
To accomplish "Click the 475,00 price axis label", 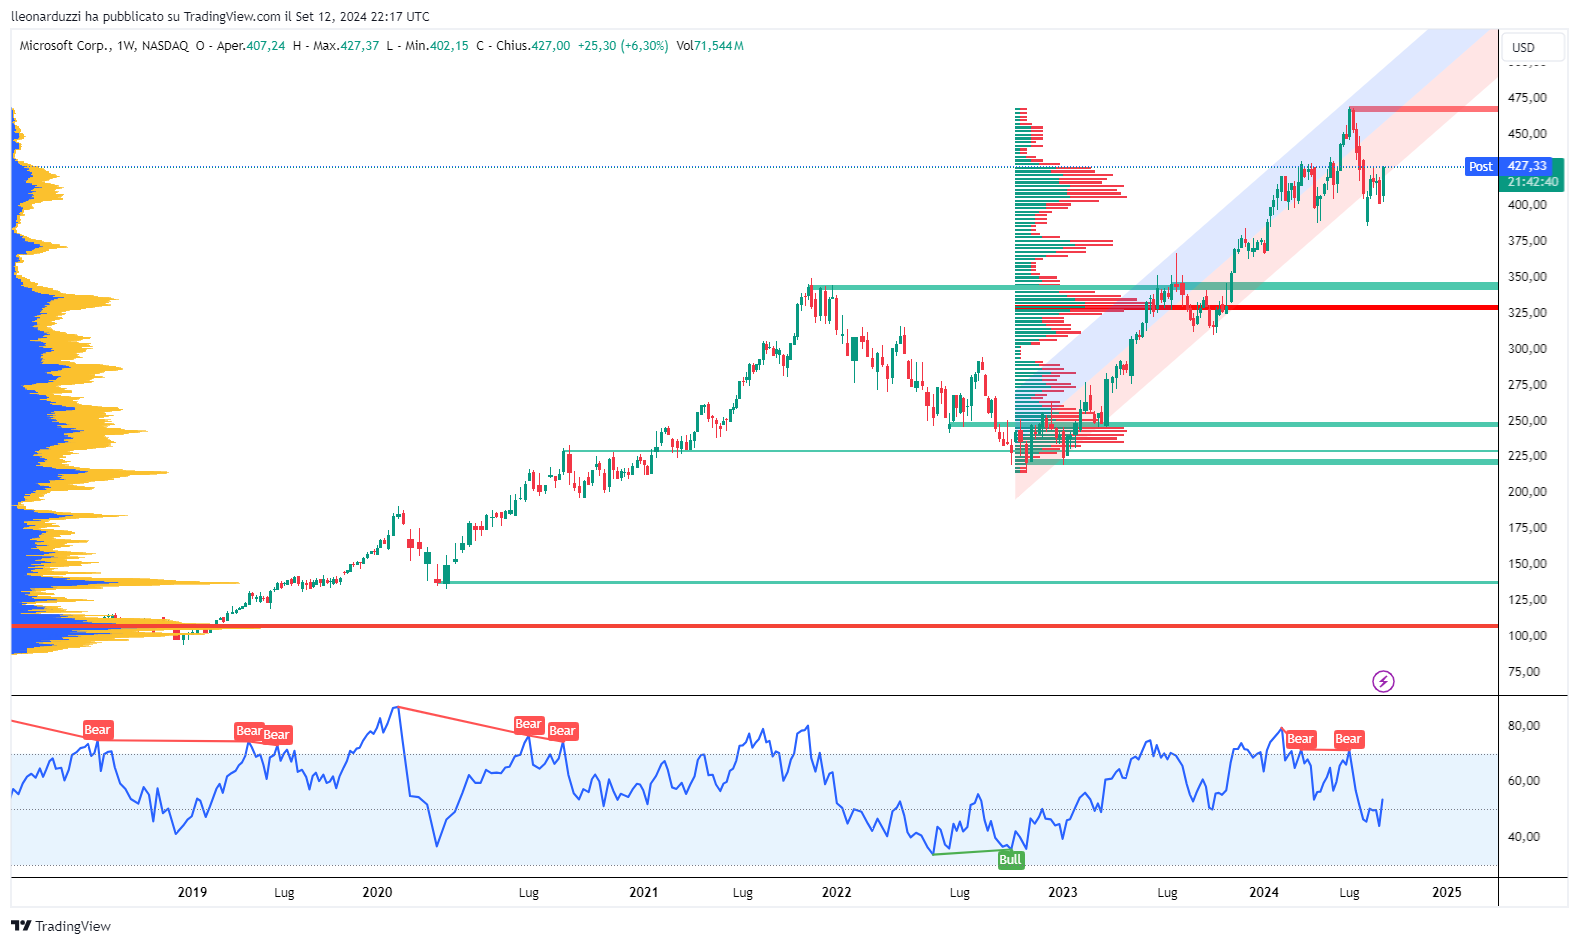I will pos(1527,97).
